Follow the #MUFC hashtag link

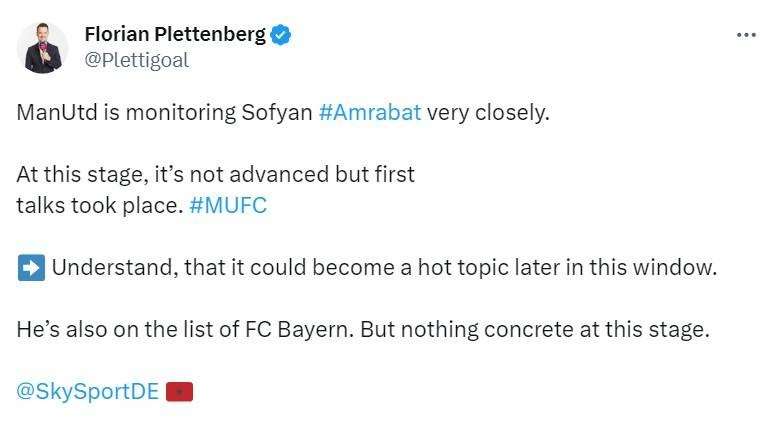point(228,206)
